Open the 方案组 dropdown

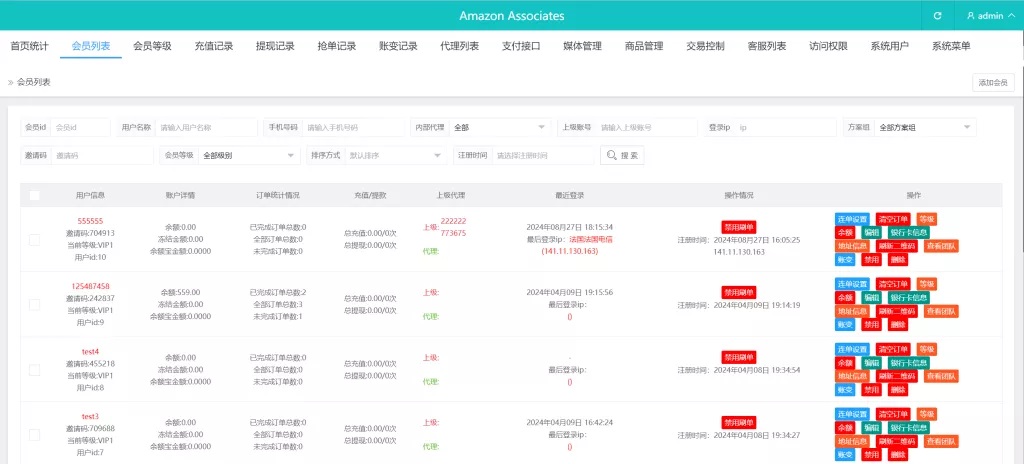pyautogui.click(x=910, y=128)
